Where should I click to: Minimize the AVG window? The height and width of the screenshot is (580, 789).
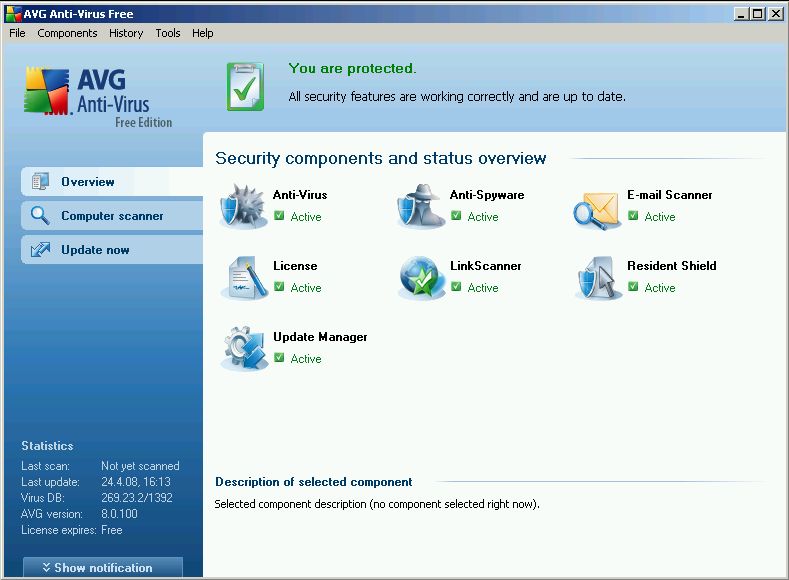click(741, 14)
